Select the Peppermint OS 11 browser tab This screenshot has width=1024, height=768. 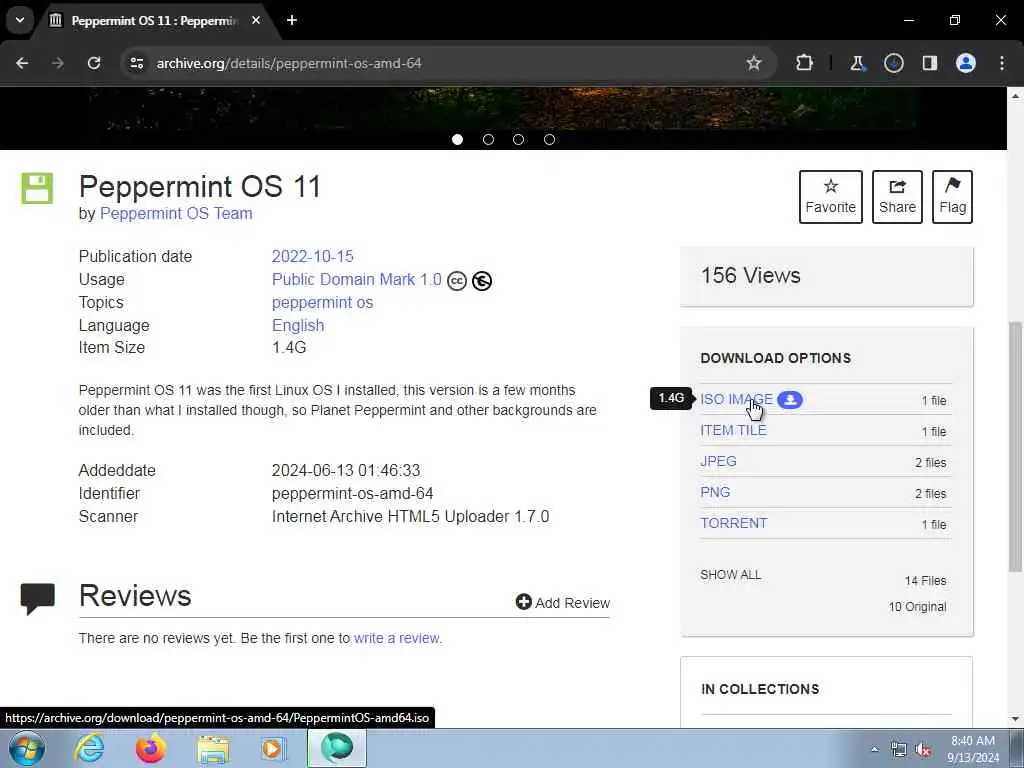[x=154, y=21]
